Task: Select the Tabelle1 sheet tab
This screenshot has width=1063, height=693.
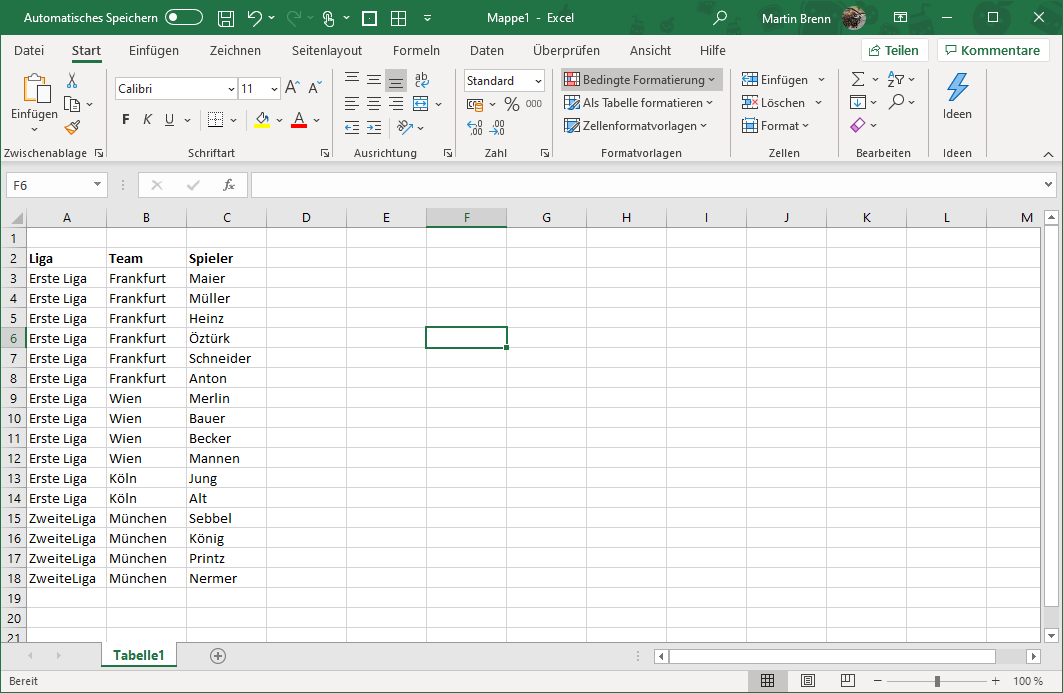Action: (x=139, y=655)
